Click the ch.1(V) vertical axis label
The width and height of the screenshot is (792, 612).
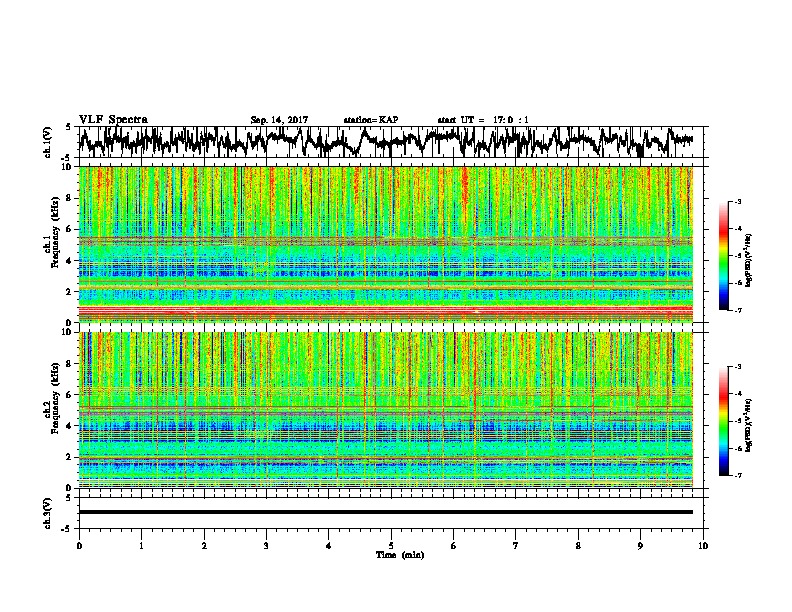(x=48, y=142)
